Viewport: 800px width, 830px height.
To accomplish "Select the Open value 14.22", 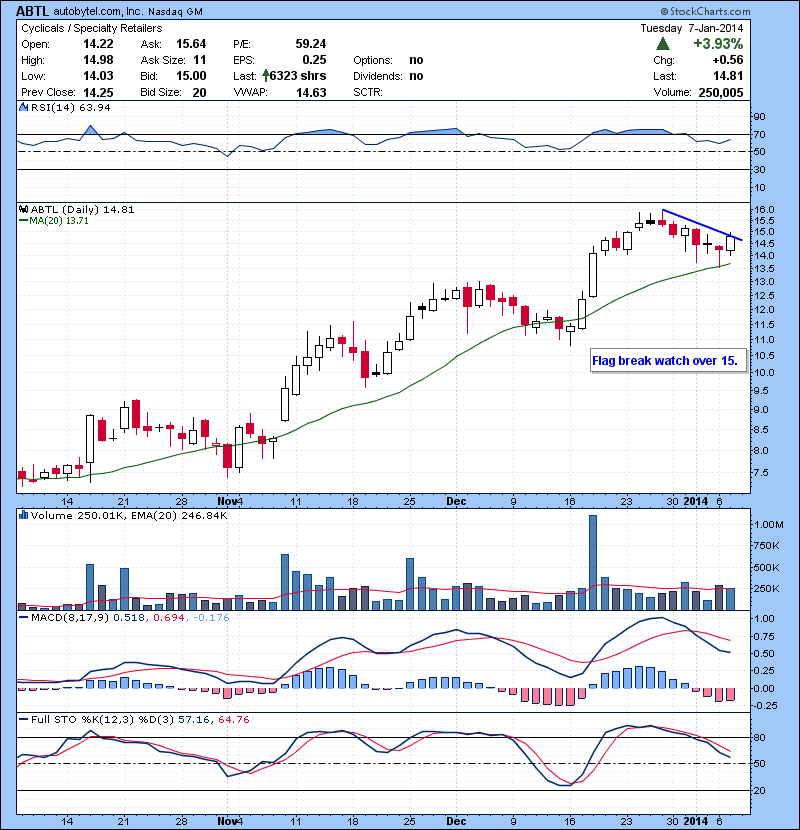I will coord(98,44).
